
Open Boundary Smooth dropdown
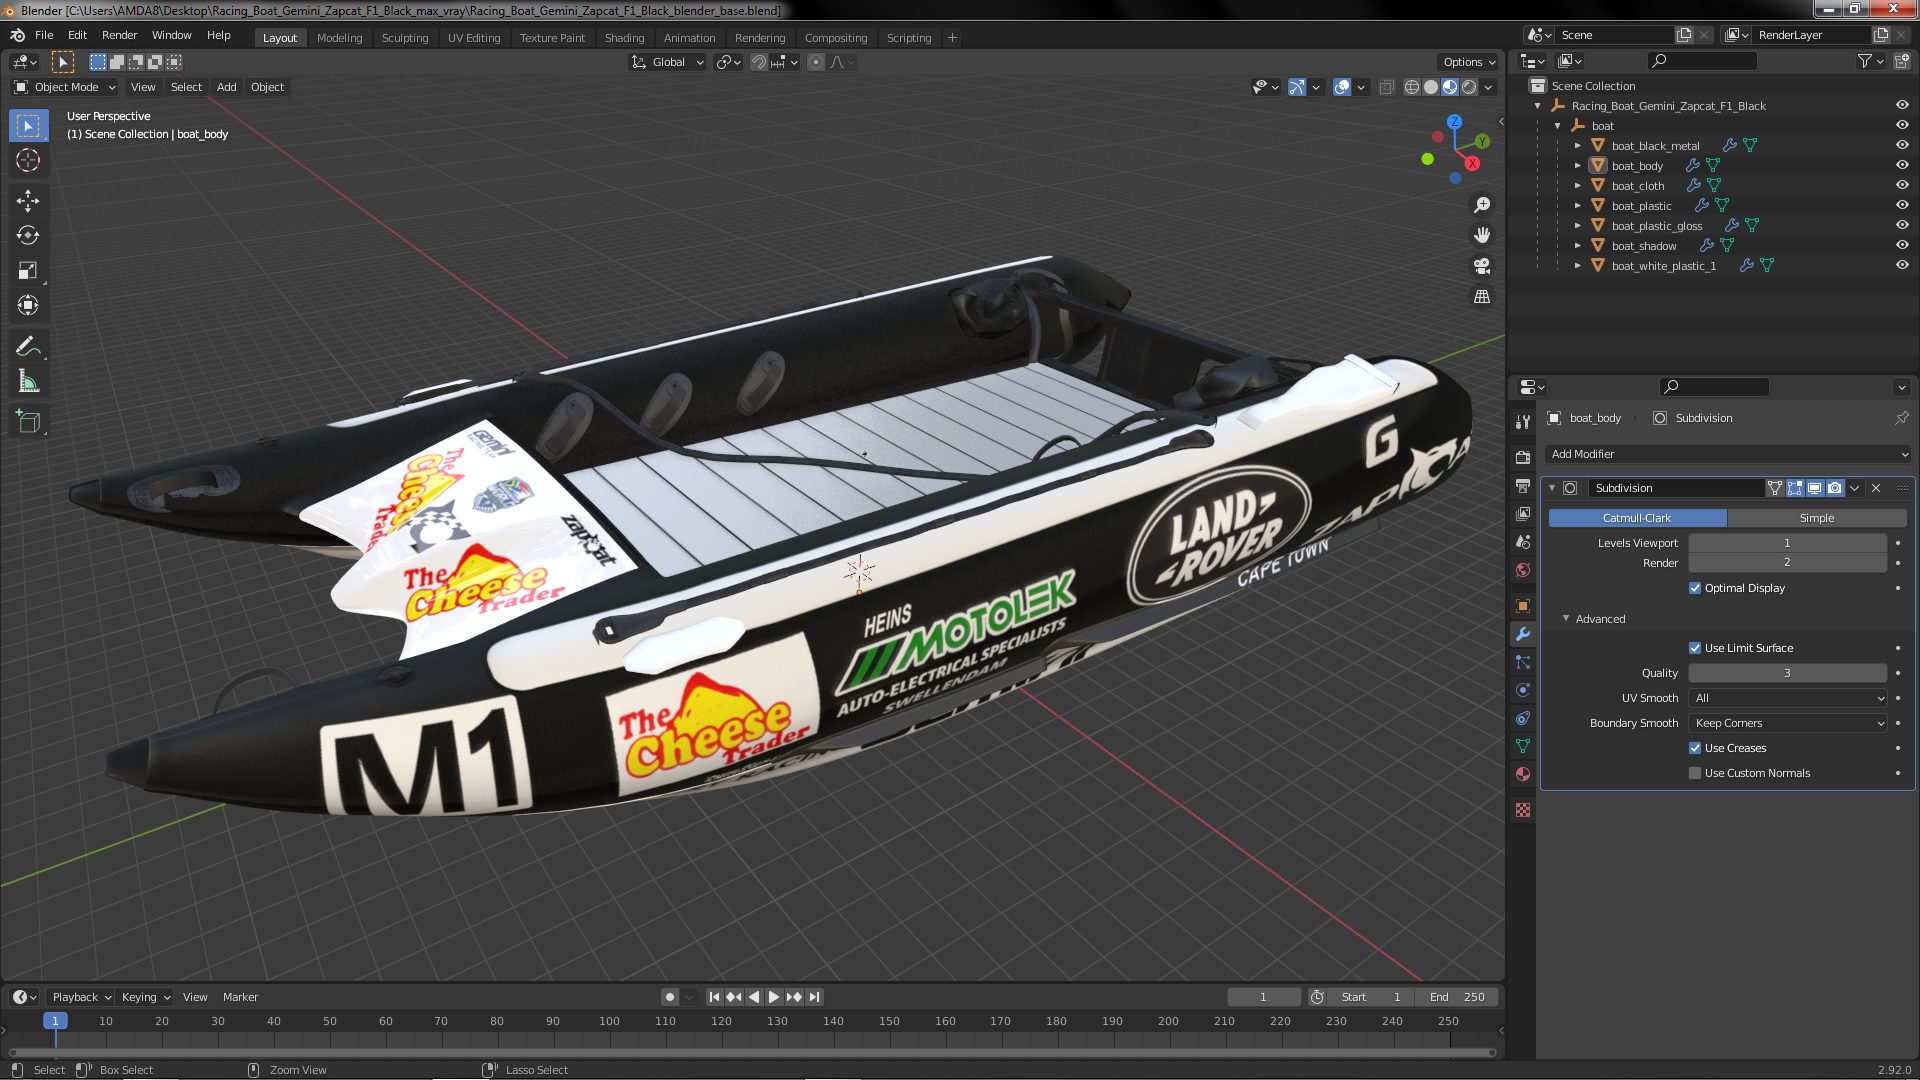(x=1788, y=723)
